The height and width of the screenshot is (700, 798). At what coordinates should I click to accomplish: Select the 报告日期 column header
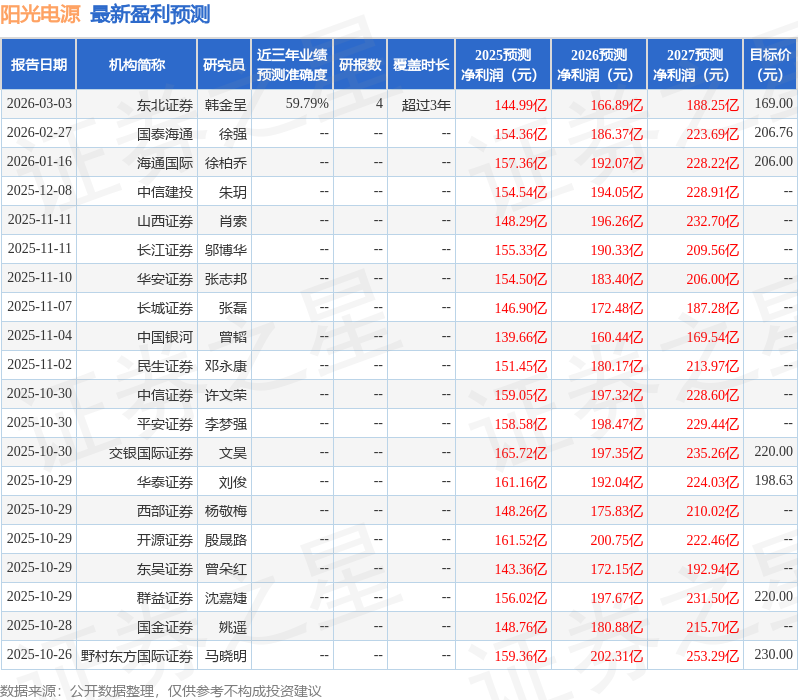click(x=39, y=65)
